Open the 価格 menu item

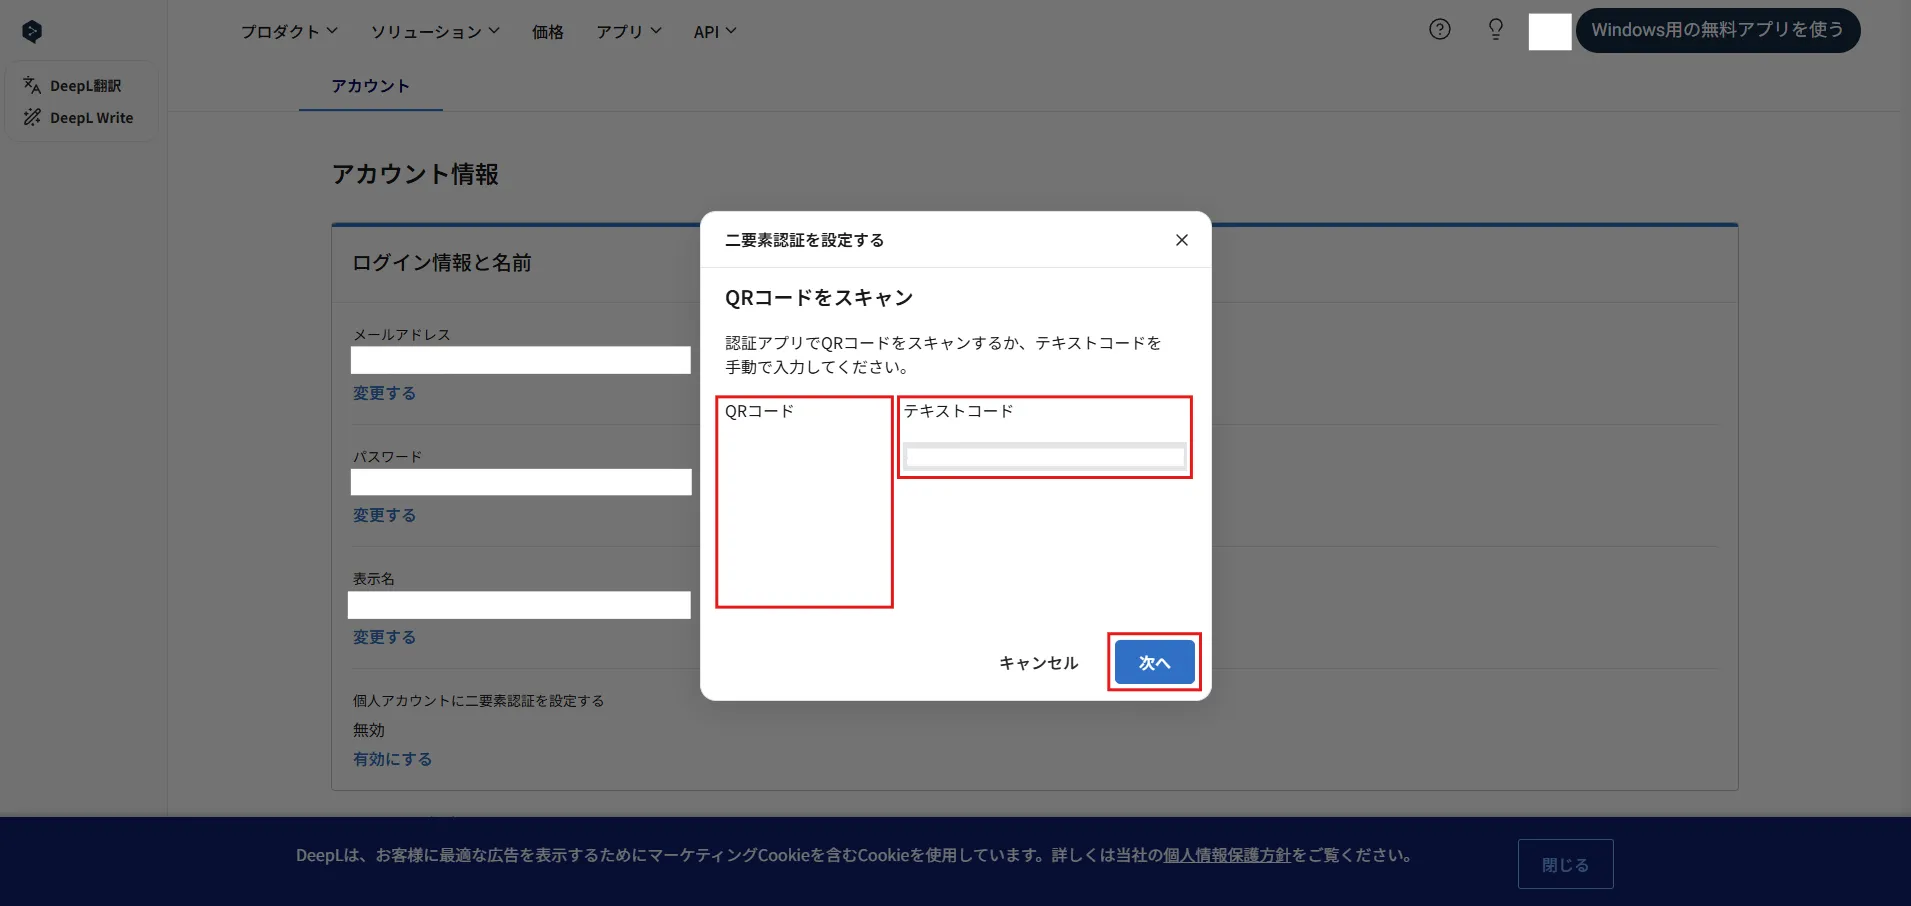coord(548,32)
